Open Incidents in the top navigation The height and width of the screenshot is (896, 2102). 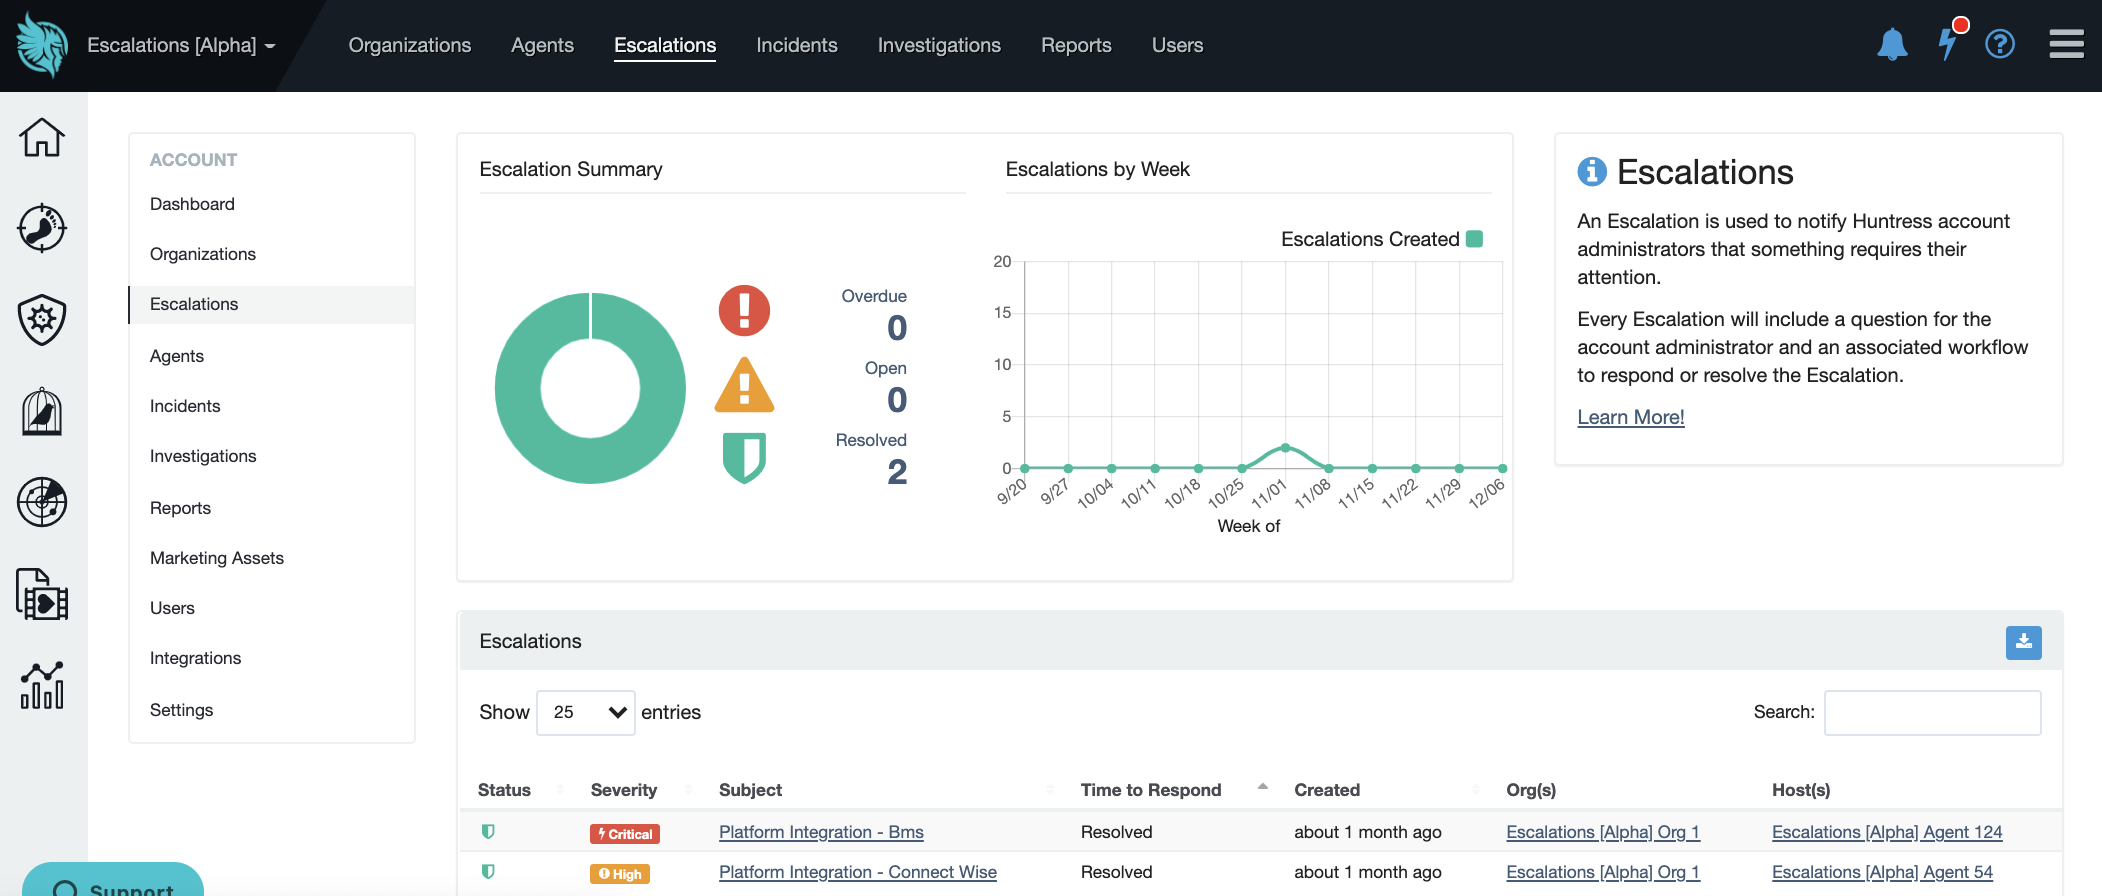point(797,45)
